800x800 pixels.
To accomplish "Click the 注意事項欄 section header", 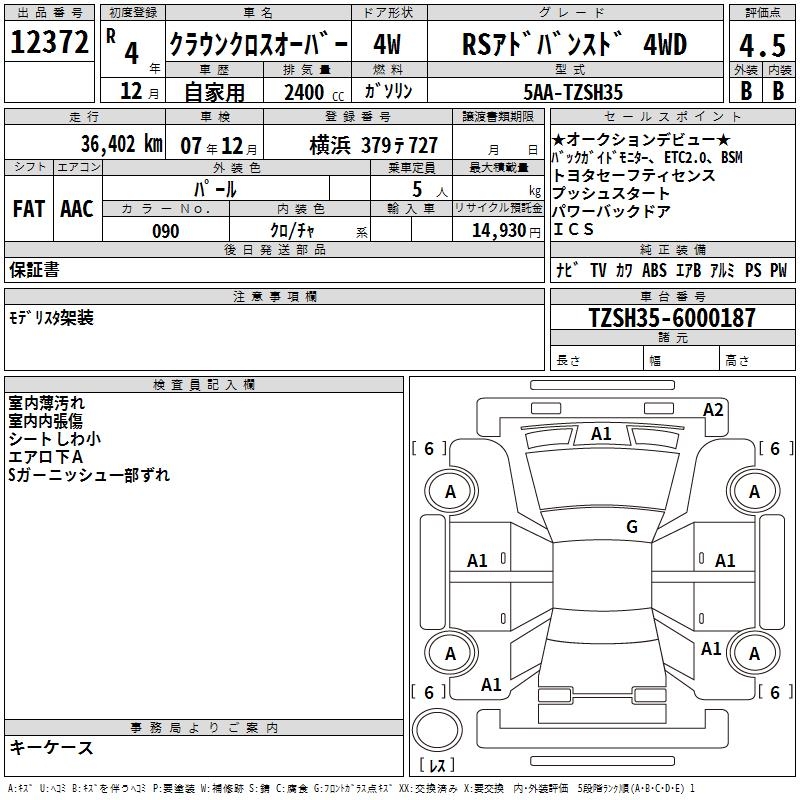I will point(274,296).
